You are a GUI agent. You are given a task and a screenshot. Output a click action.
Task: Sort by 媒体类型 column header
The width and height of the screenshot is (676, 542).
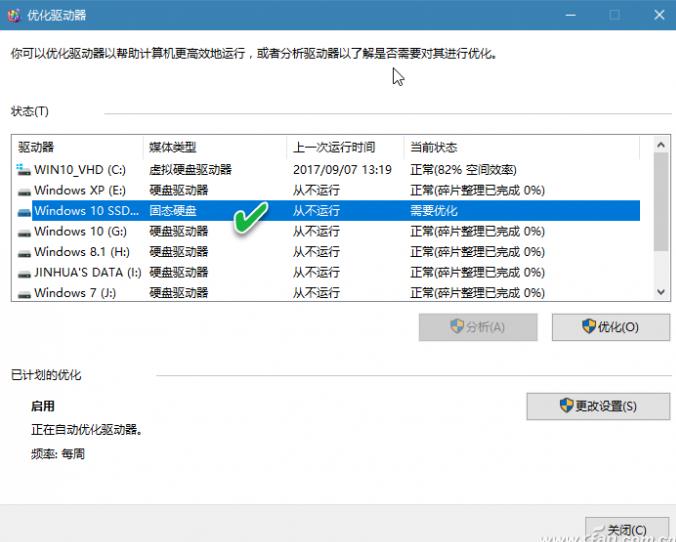click(x=215, y=147)
